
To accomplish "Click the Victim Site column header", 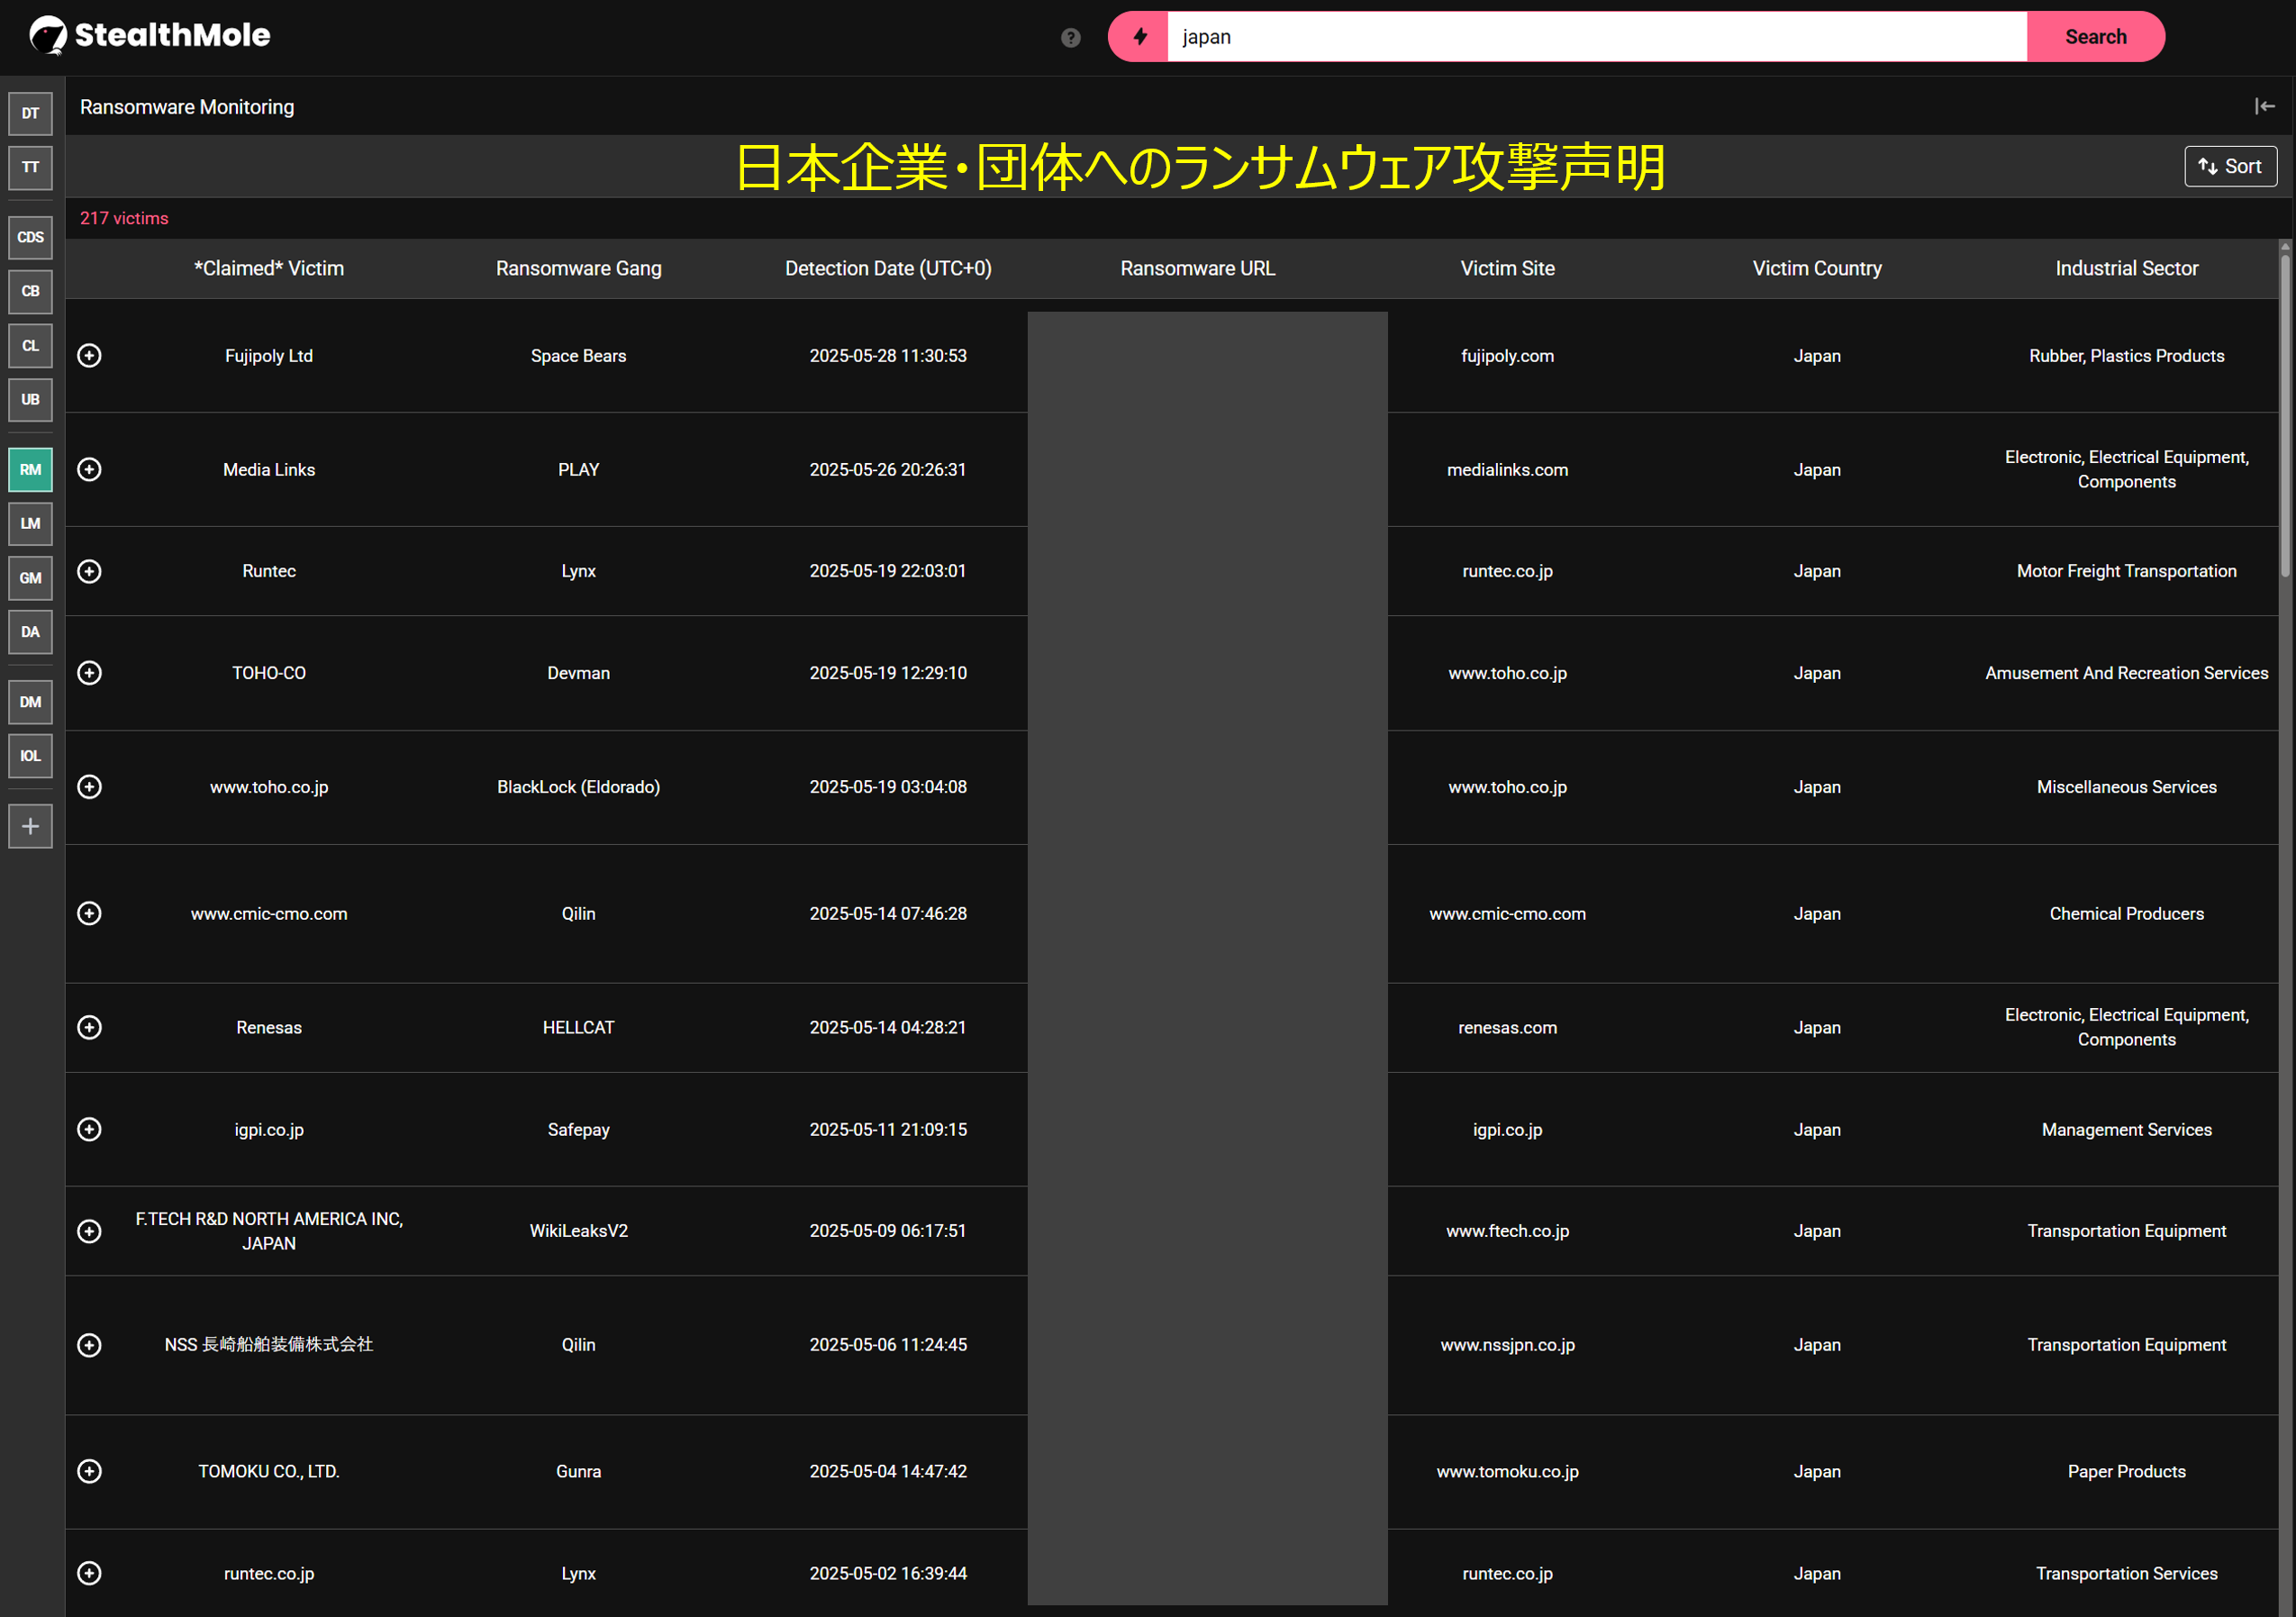I will point(1507,268).
